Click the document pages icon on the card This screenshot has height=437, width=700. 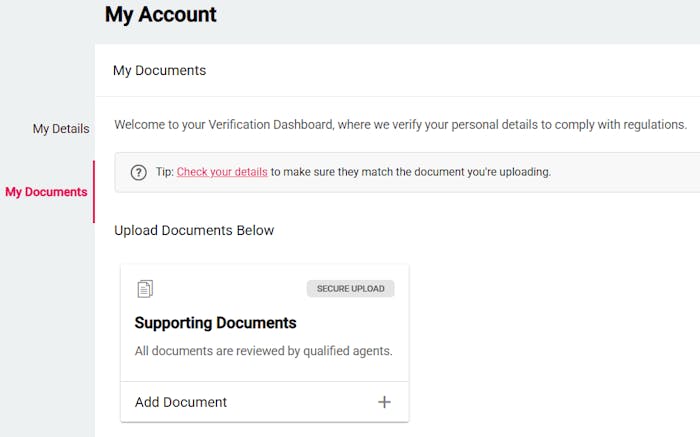[145, 289]
